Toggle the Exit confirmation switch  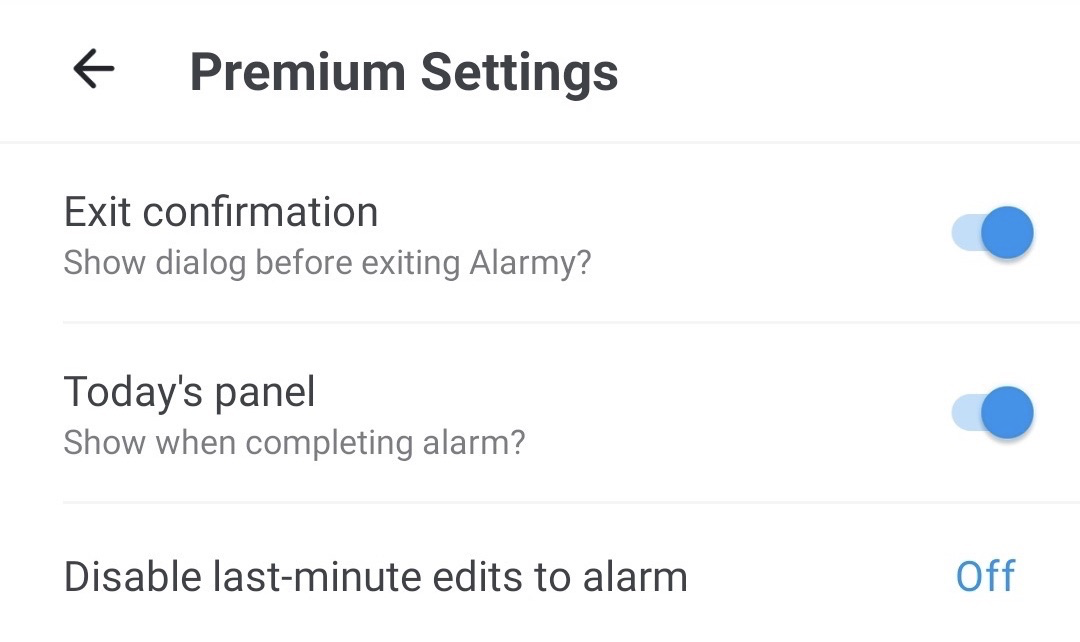coord(991,234)
